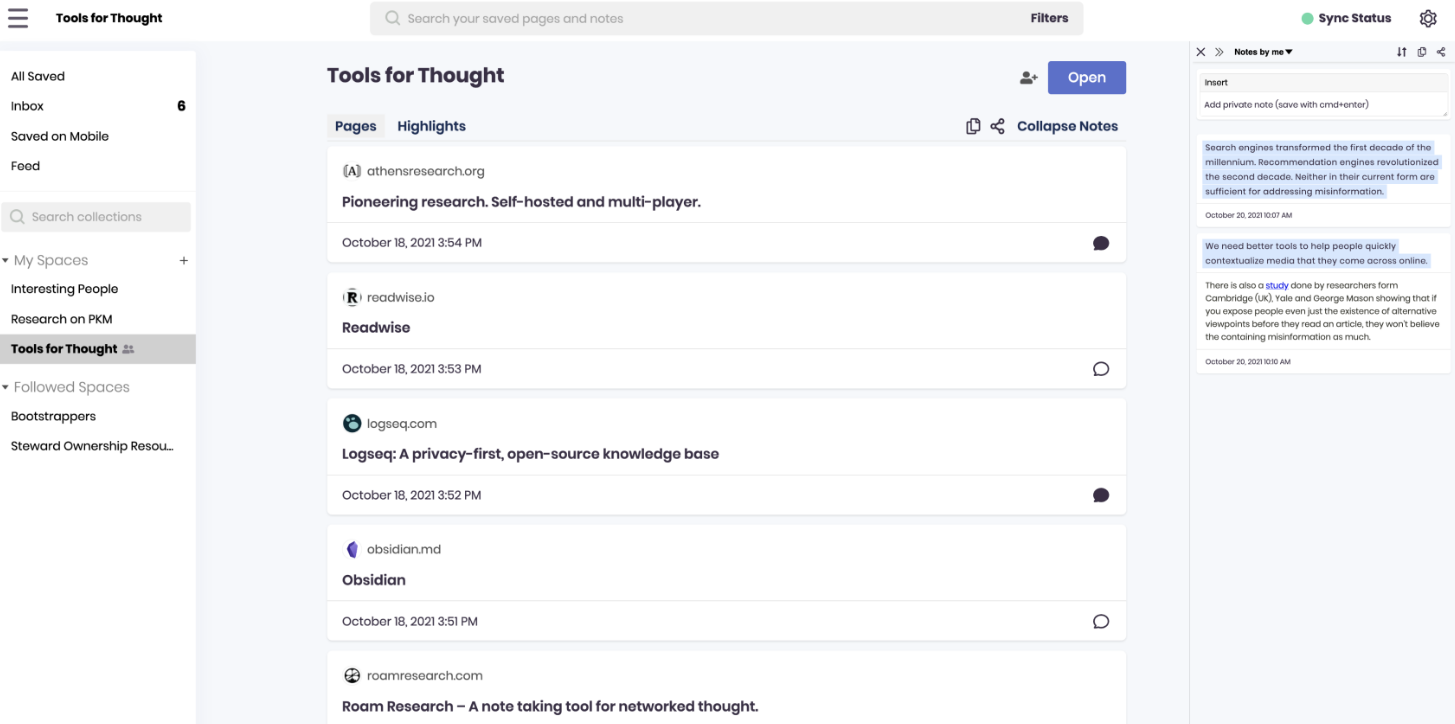Open Logseq privacy-first page title

[x=530, y=454]
